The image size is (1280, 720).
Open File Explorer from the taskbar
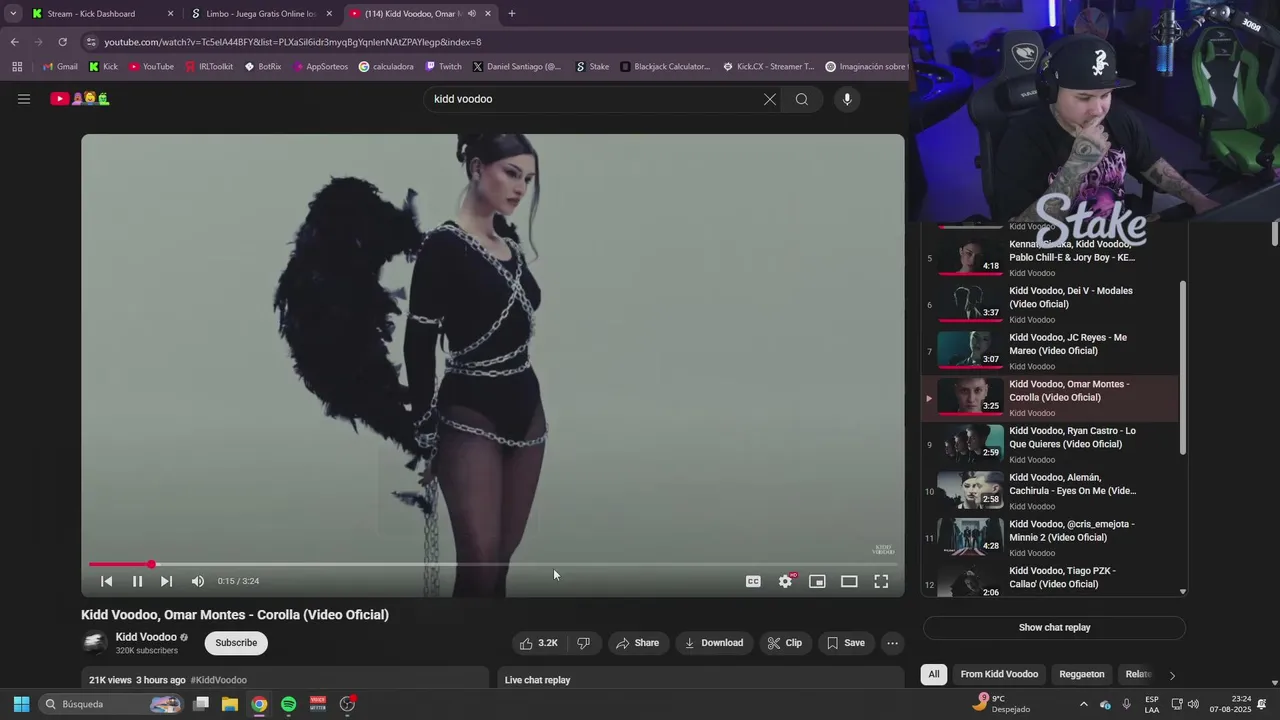229,704
